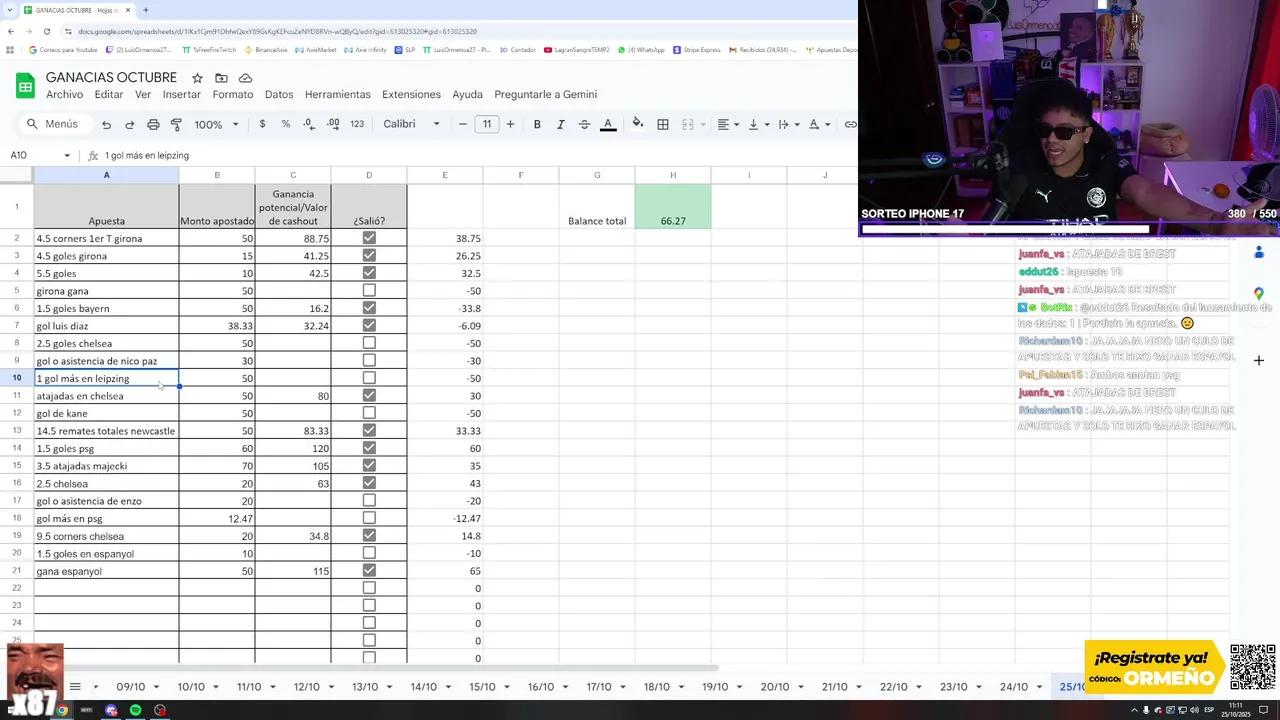Viewport: 1280px width, 720px height.
Task: Check ¿Salió? box for gol de kane
Action: [369, 413]
